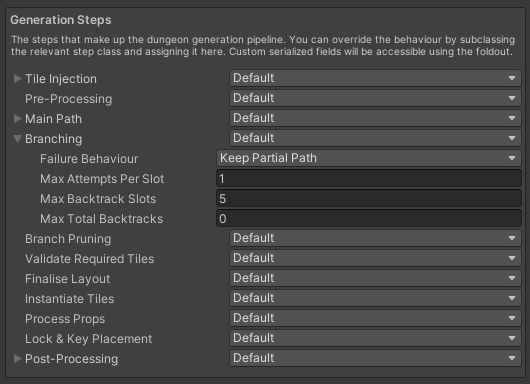Image resolution: width=530 pixels, height=384 pixels.
Task: Click the Main Path label
Action: (x=53, y=119)
